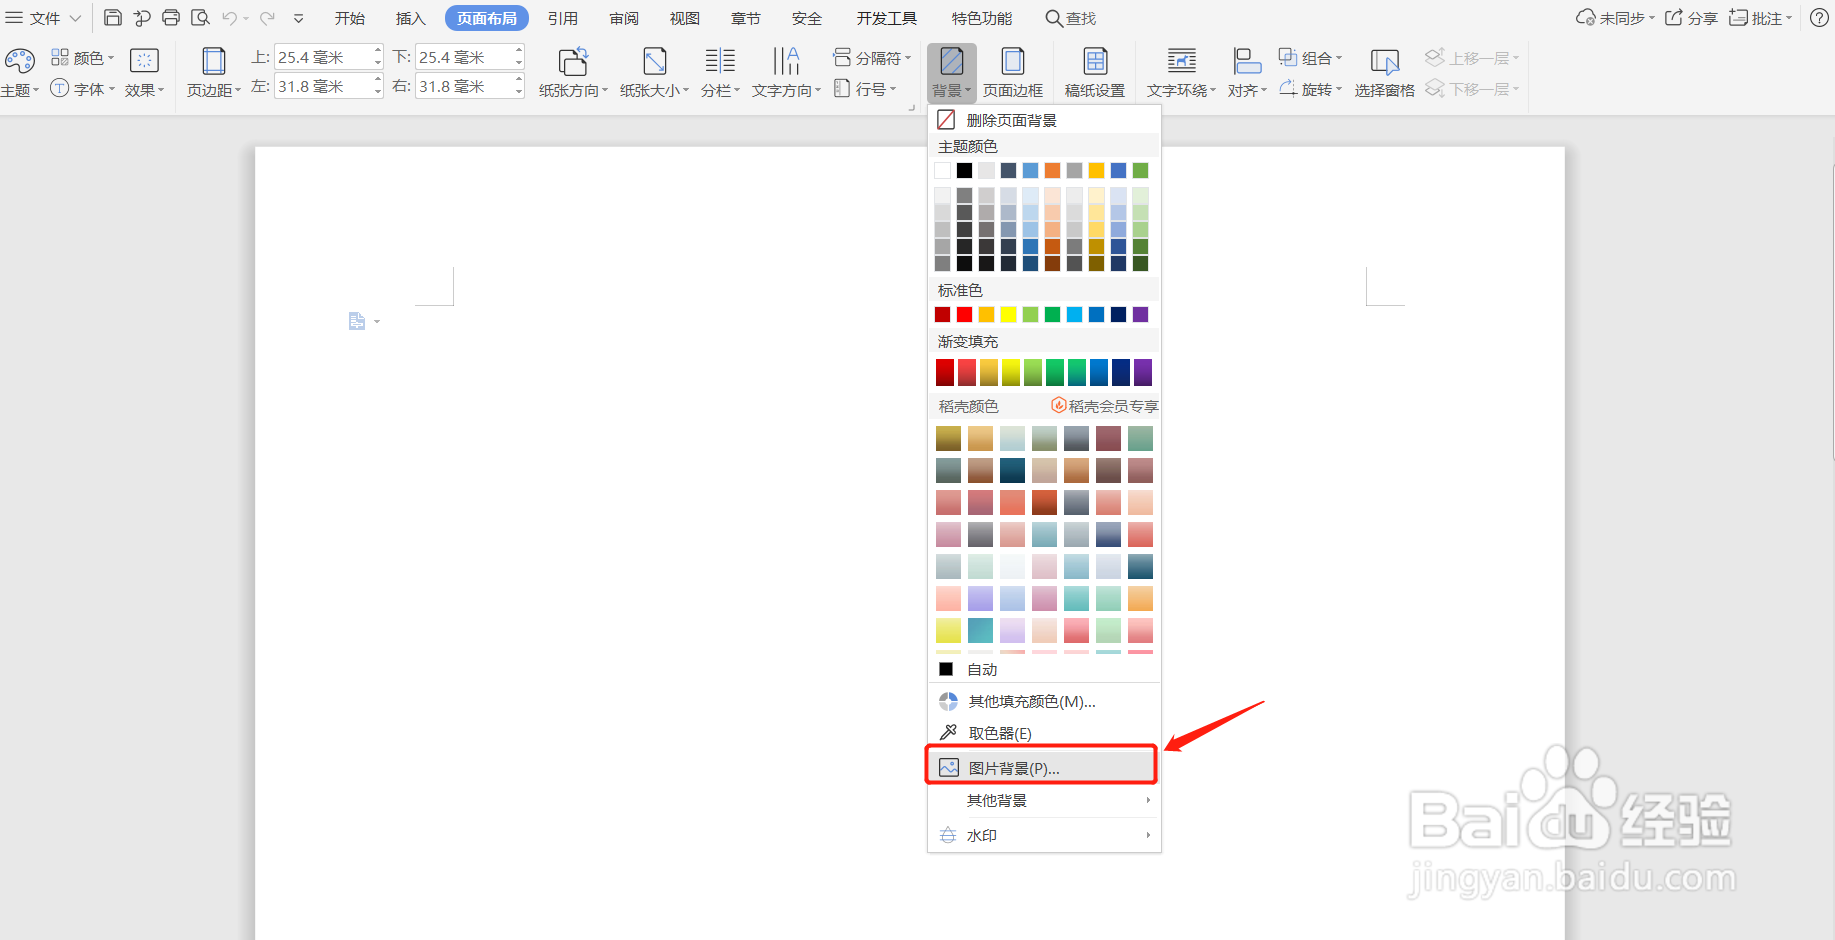Image resolution: width=1835 pixels, height=940 pixels.
Task: Click the 文字环绕 text wrap icon
Action: 1182,61
